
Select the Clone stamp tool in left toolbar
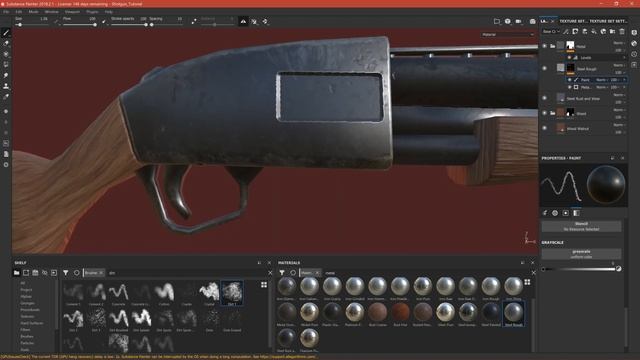point(6,86)
